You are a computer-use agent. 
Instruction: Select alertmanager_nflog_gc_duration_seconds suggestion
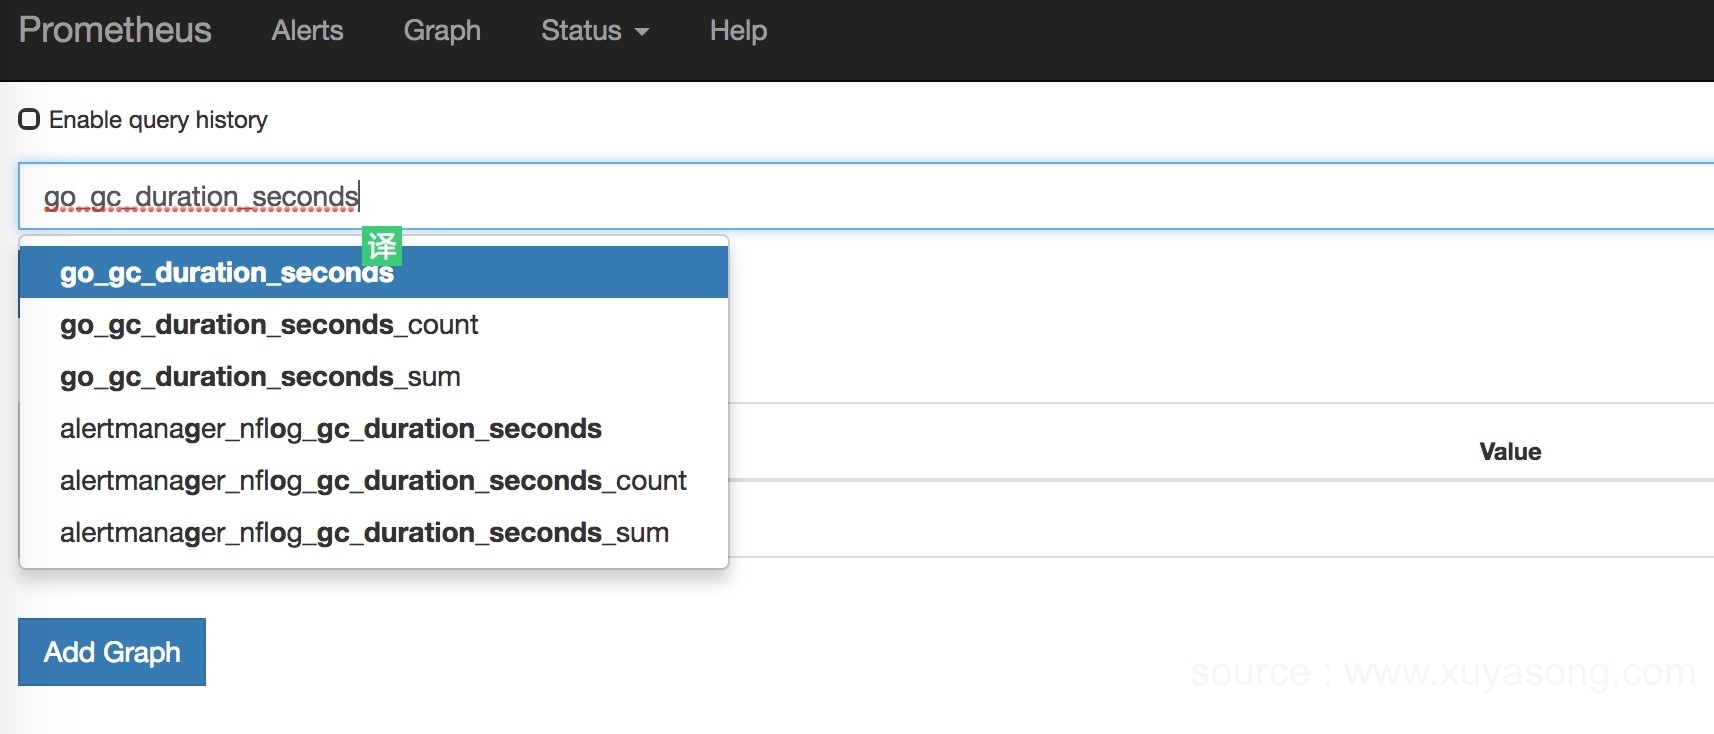point(330,429)
